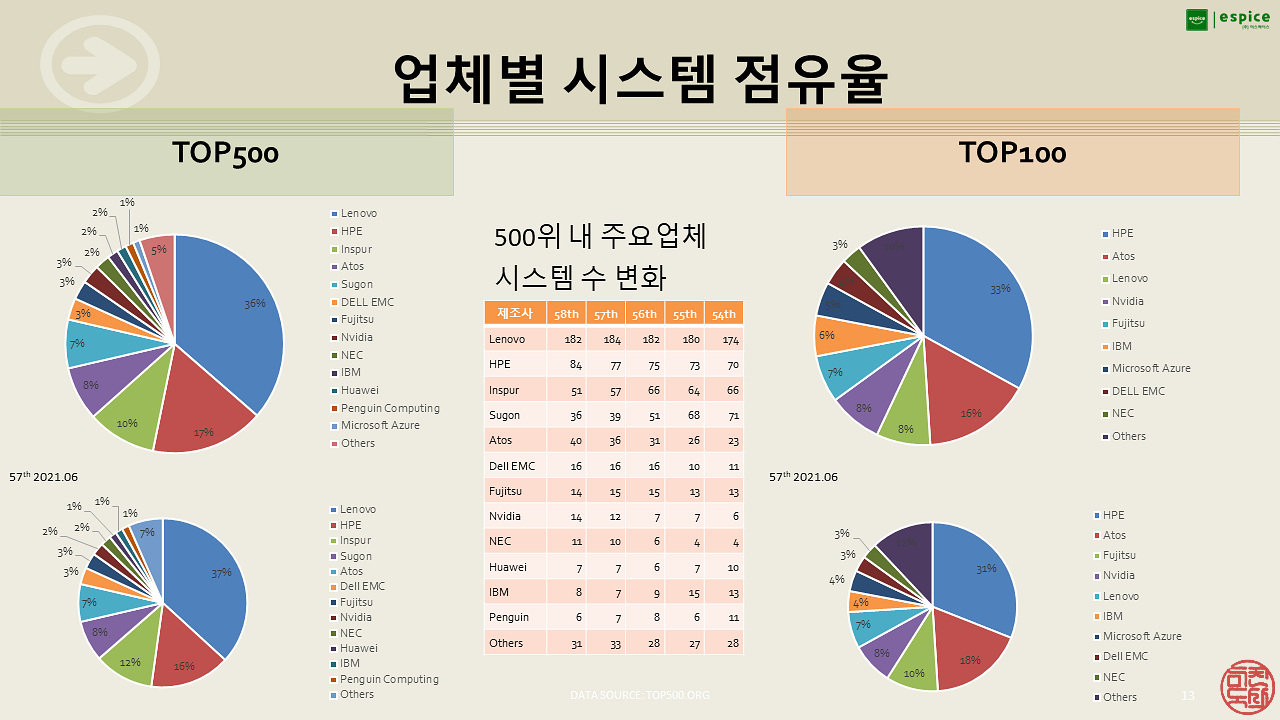This screenshot has height=720, width=1280.
Task: Click the DATA SOURCE: TOP500.ORG footer text
Action: pyautogui.click(x=640, y=695)
